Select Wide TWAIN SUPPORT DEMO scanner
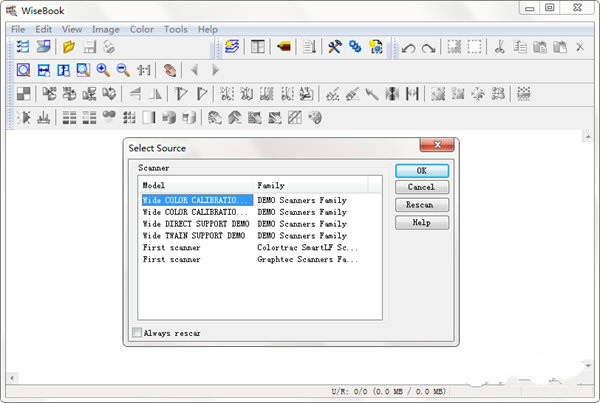600x403 pixels. [x=194, y=236]
